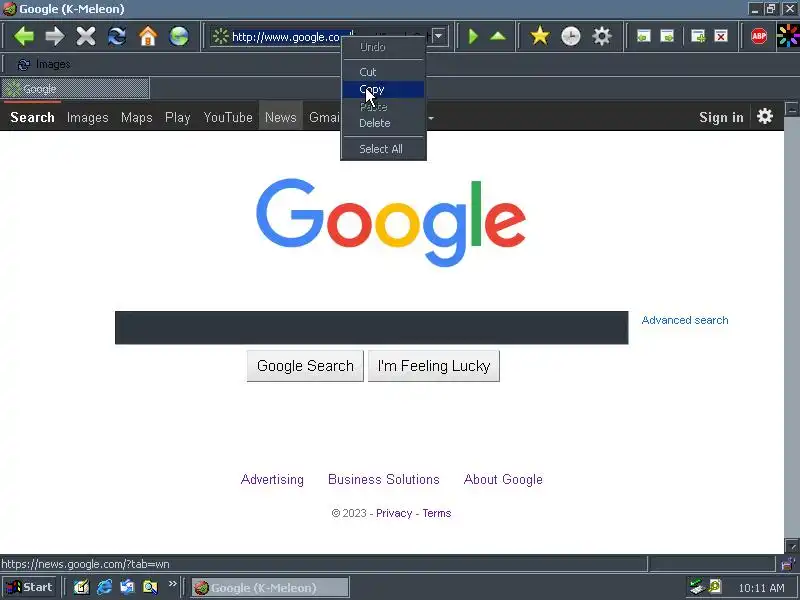Open a new tab with the green plus icon
The image size is (800, 600).
[x=697, y=36]
